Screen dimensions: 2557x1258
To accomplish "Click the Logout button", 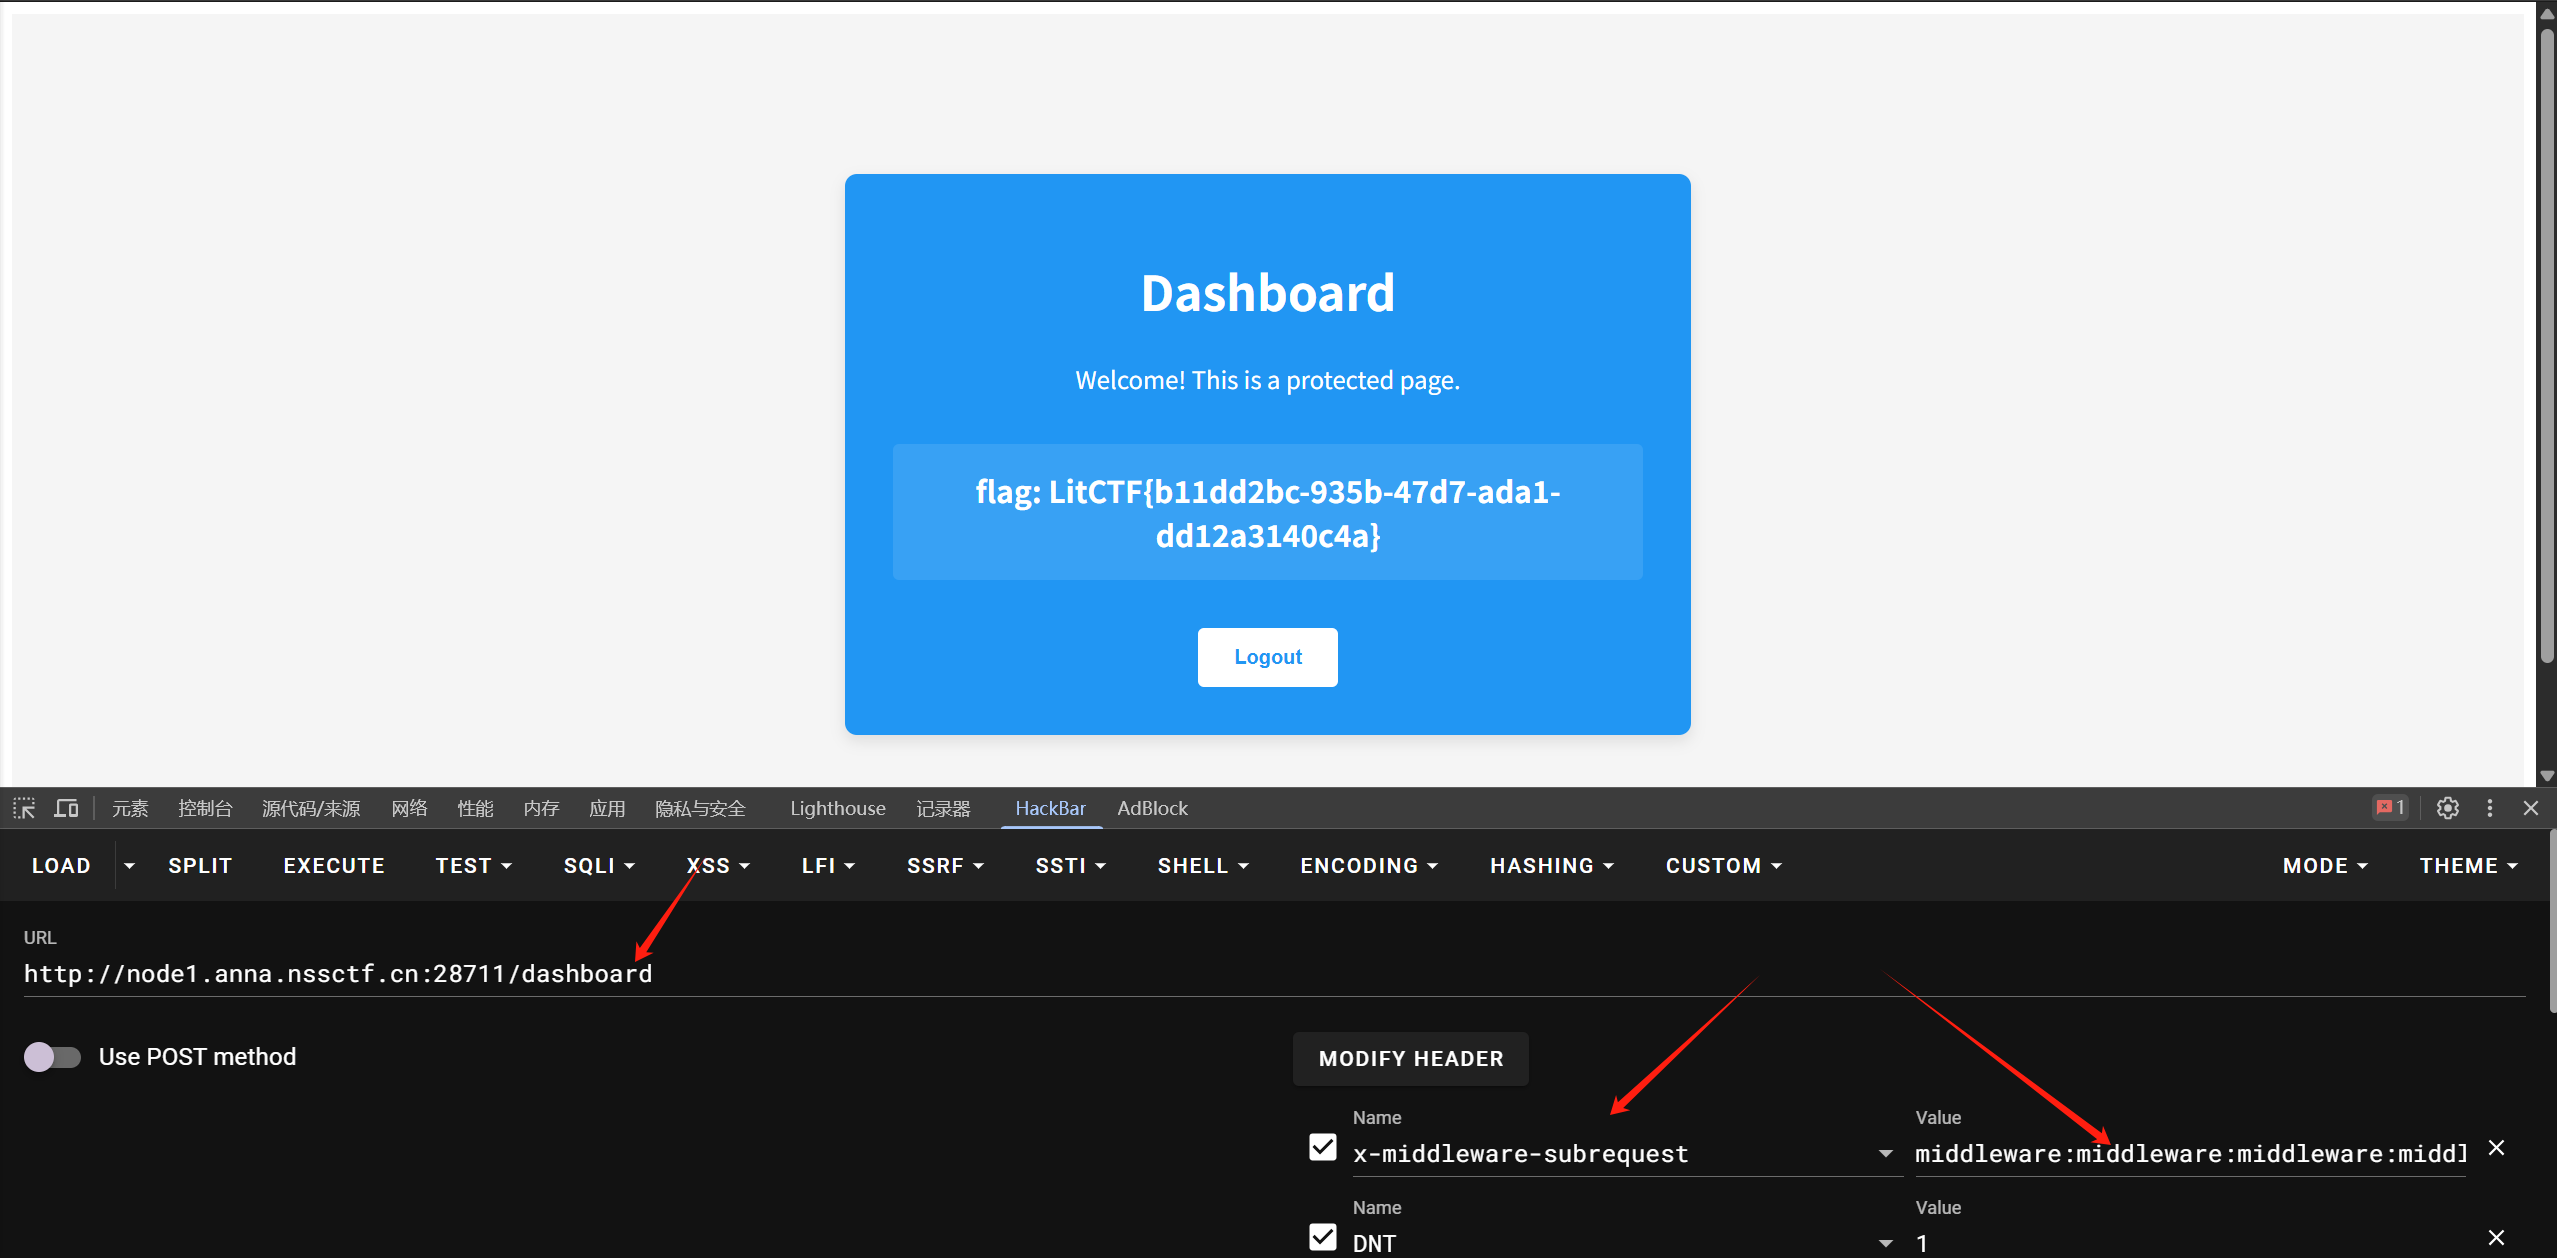I will [1267, 657].
